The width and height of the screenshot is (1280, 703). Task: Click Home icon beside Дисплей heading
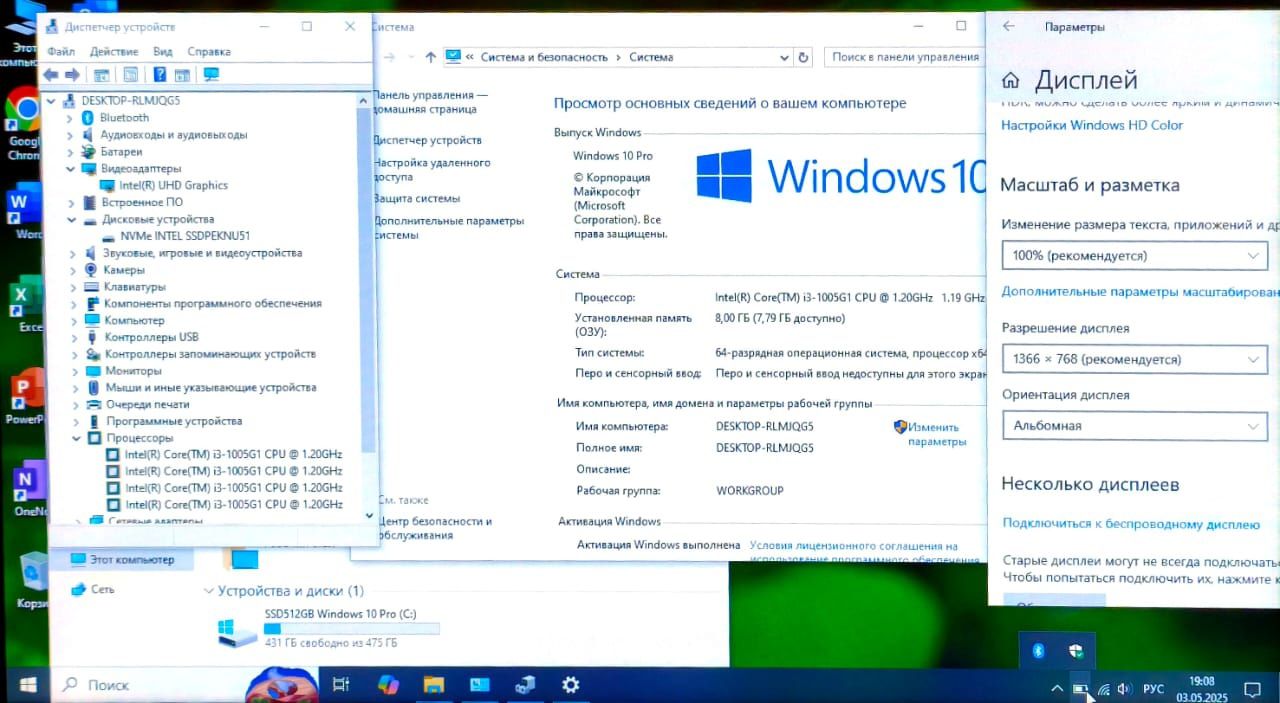1011,81
